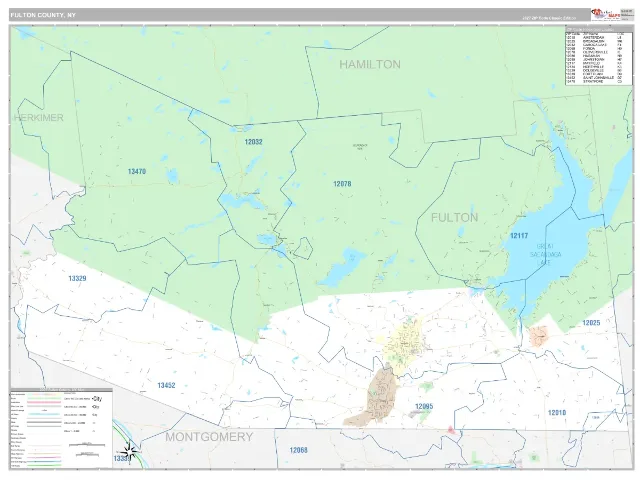Select ZIP code 13470 label
Image resolution: width=640 pixels, height=480 pixels.
pyautogui.click(x=137, y=171)
